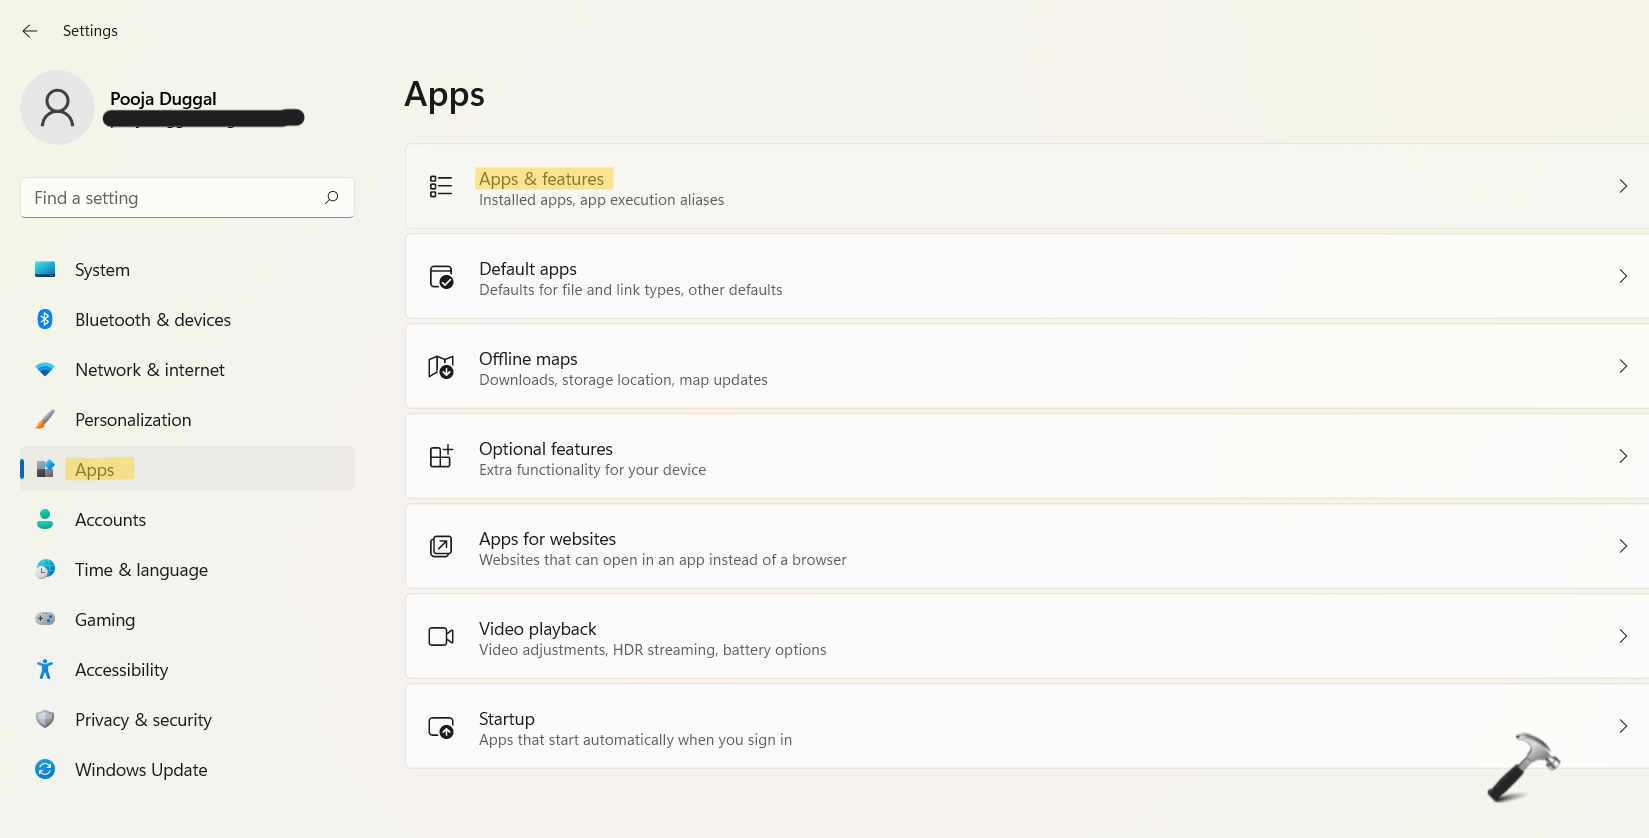Open System in the sidebar
1649x838 pixels.
coord(102,270)
